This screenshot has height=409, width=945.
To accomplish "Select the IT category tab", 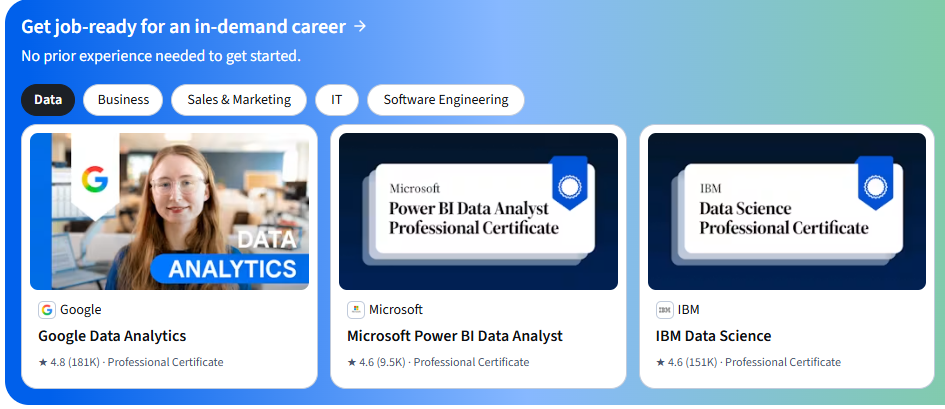I will (x=336, y=100).
